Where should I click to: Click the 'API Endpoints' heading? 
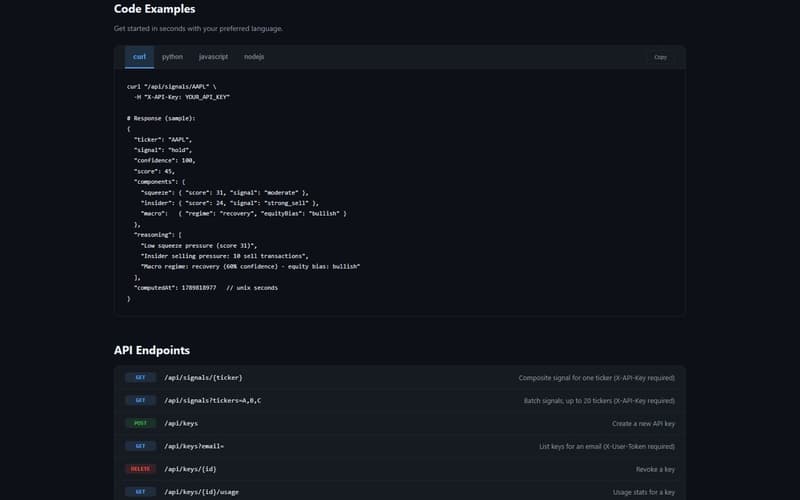tap(152, 351)
